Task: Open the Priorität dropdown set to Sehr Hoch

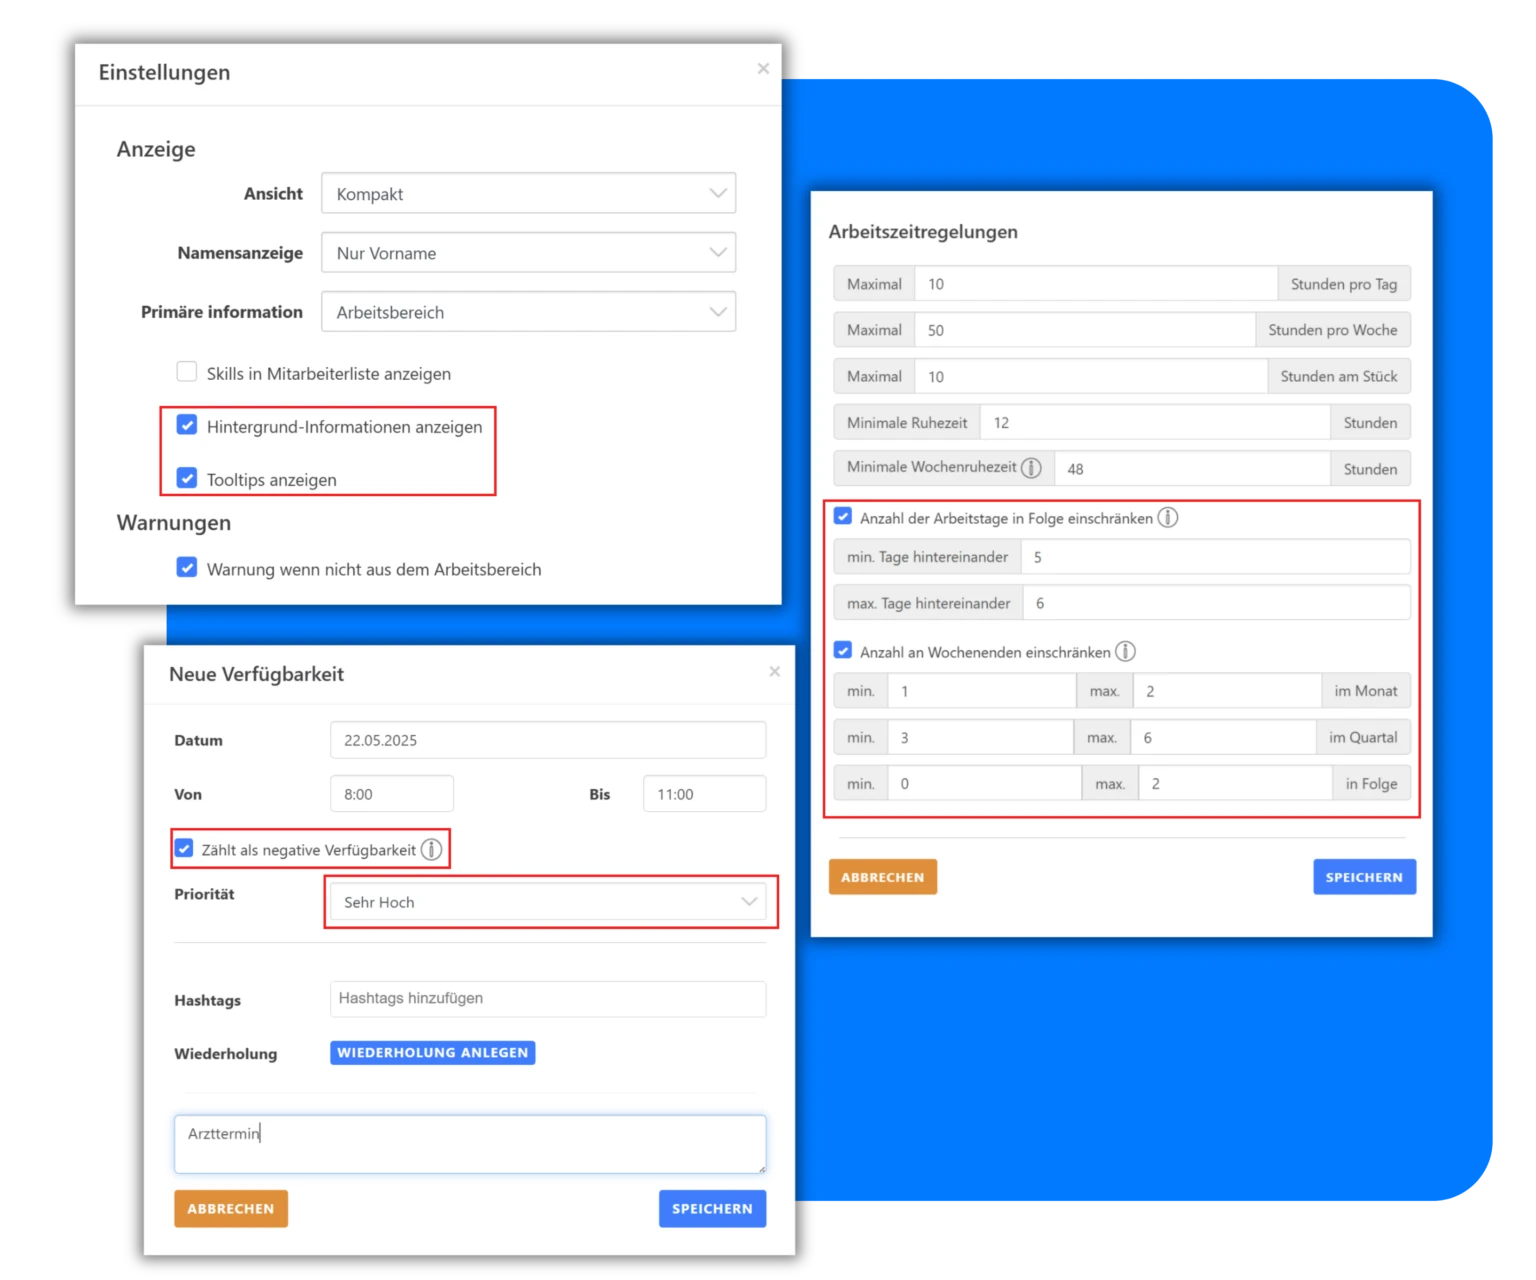Action: coord(548,902)
